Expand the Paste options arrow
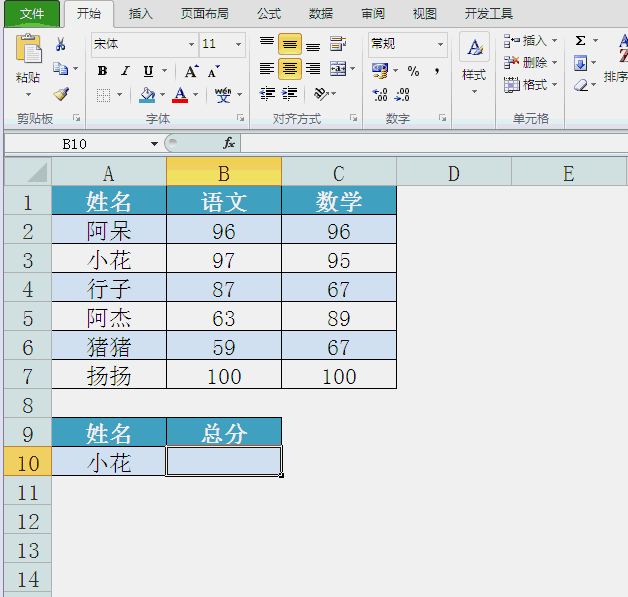 pyautogui.click(x=28, y=95)
